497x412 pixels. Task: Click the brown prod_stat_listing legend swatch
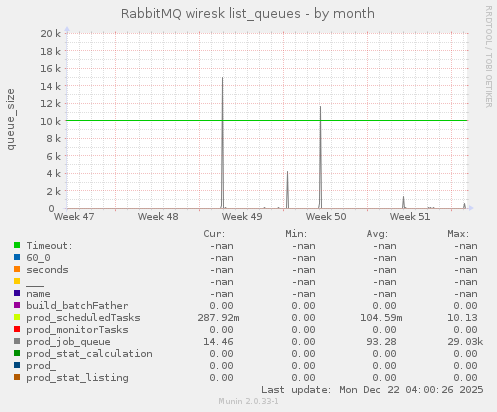(x=17, y=377)
